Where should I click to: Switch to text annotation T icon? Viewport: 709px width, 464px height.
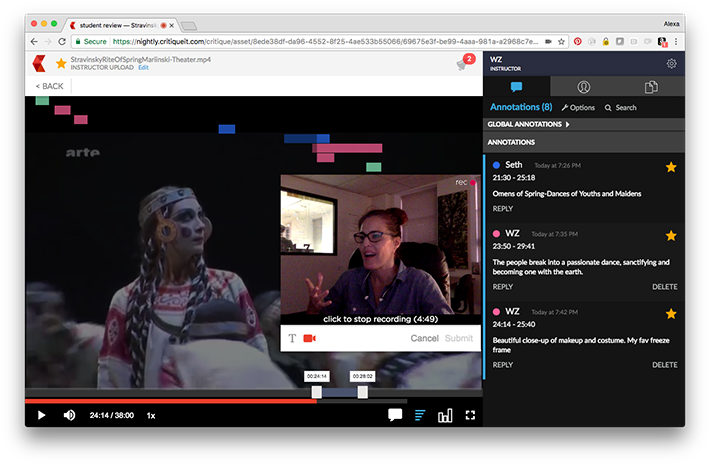[292, 338]
